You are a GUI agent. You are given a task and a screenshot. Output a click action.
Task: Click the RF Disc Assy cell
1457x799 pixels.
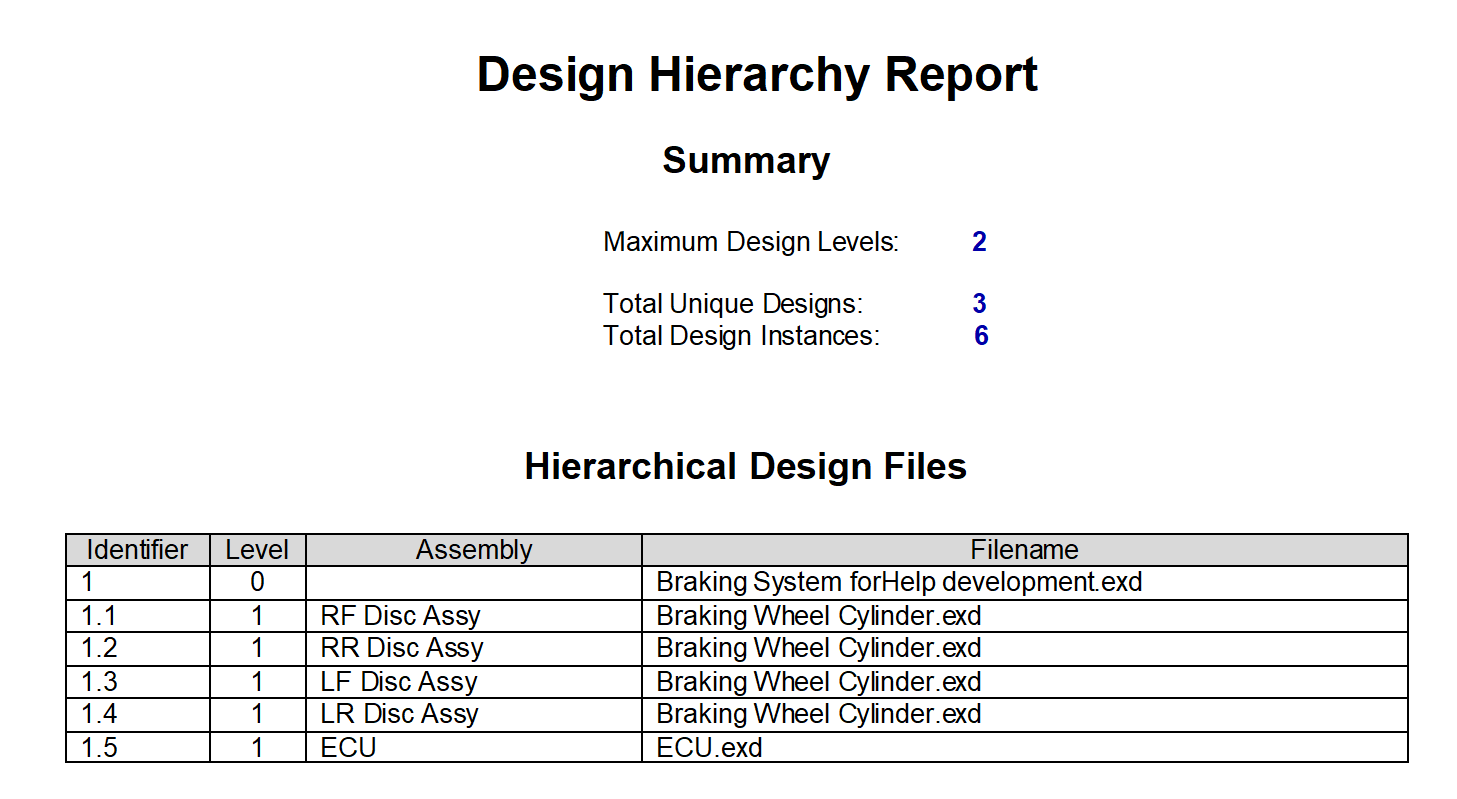[474, 616]
